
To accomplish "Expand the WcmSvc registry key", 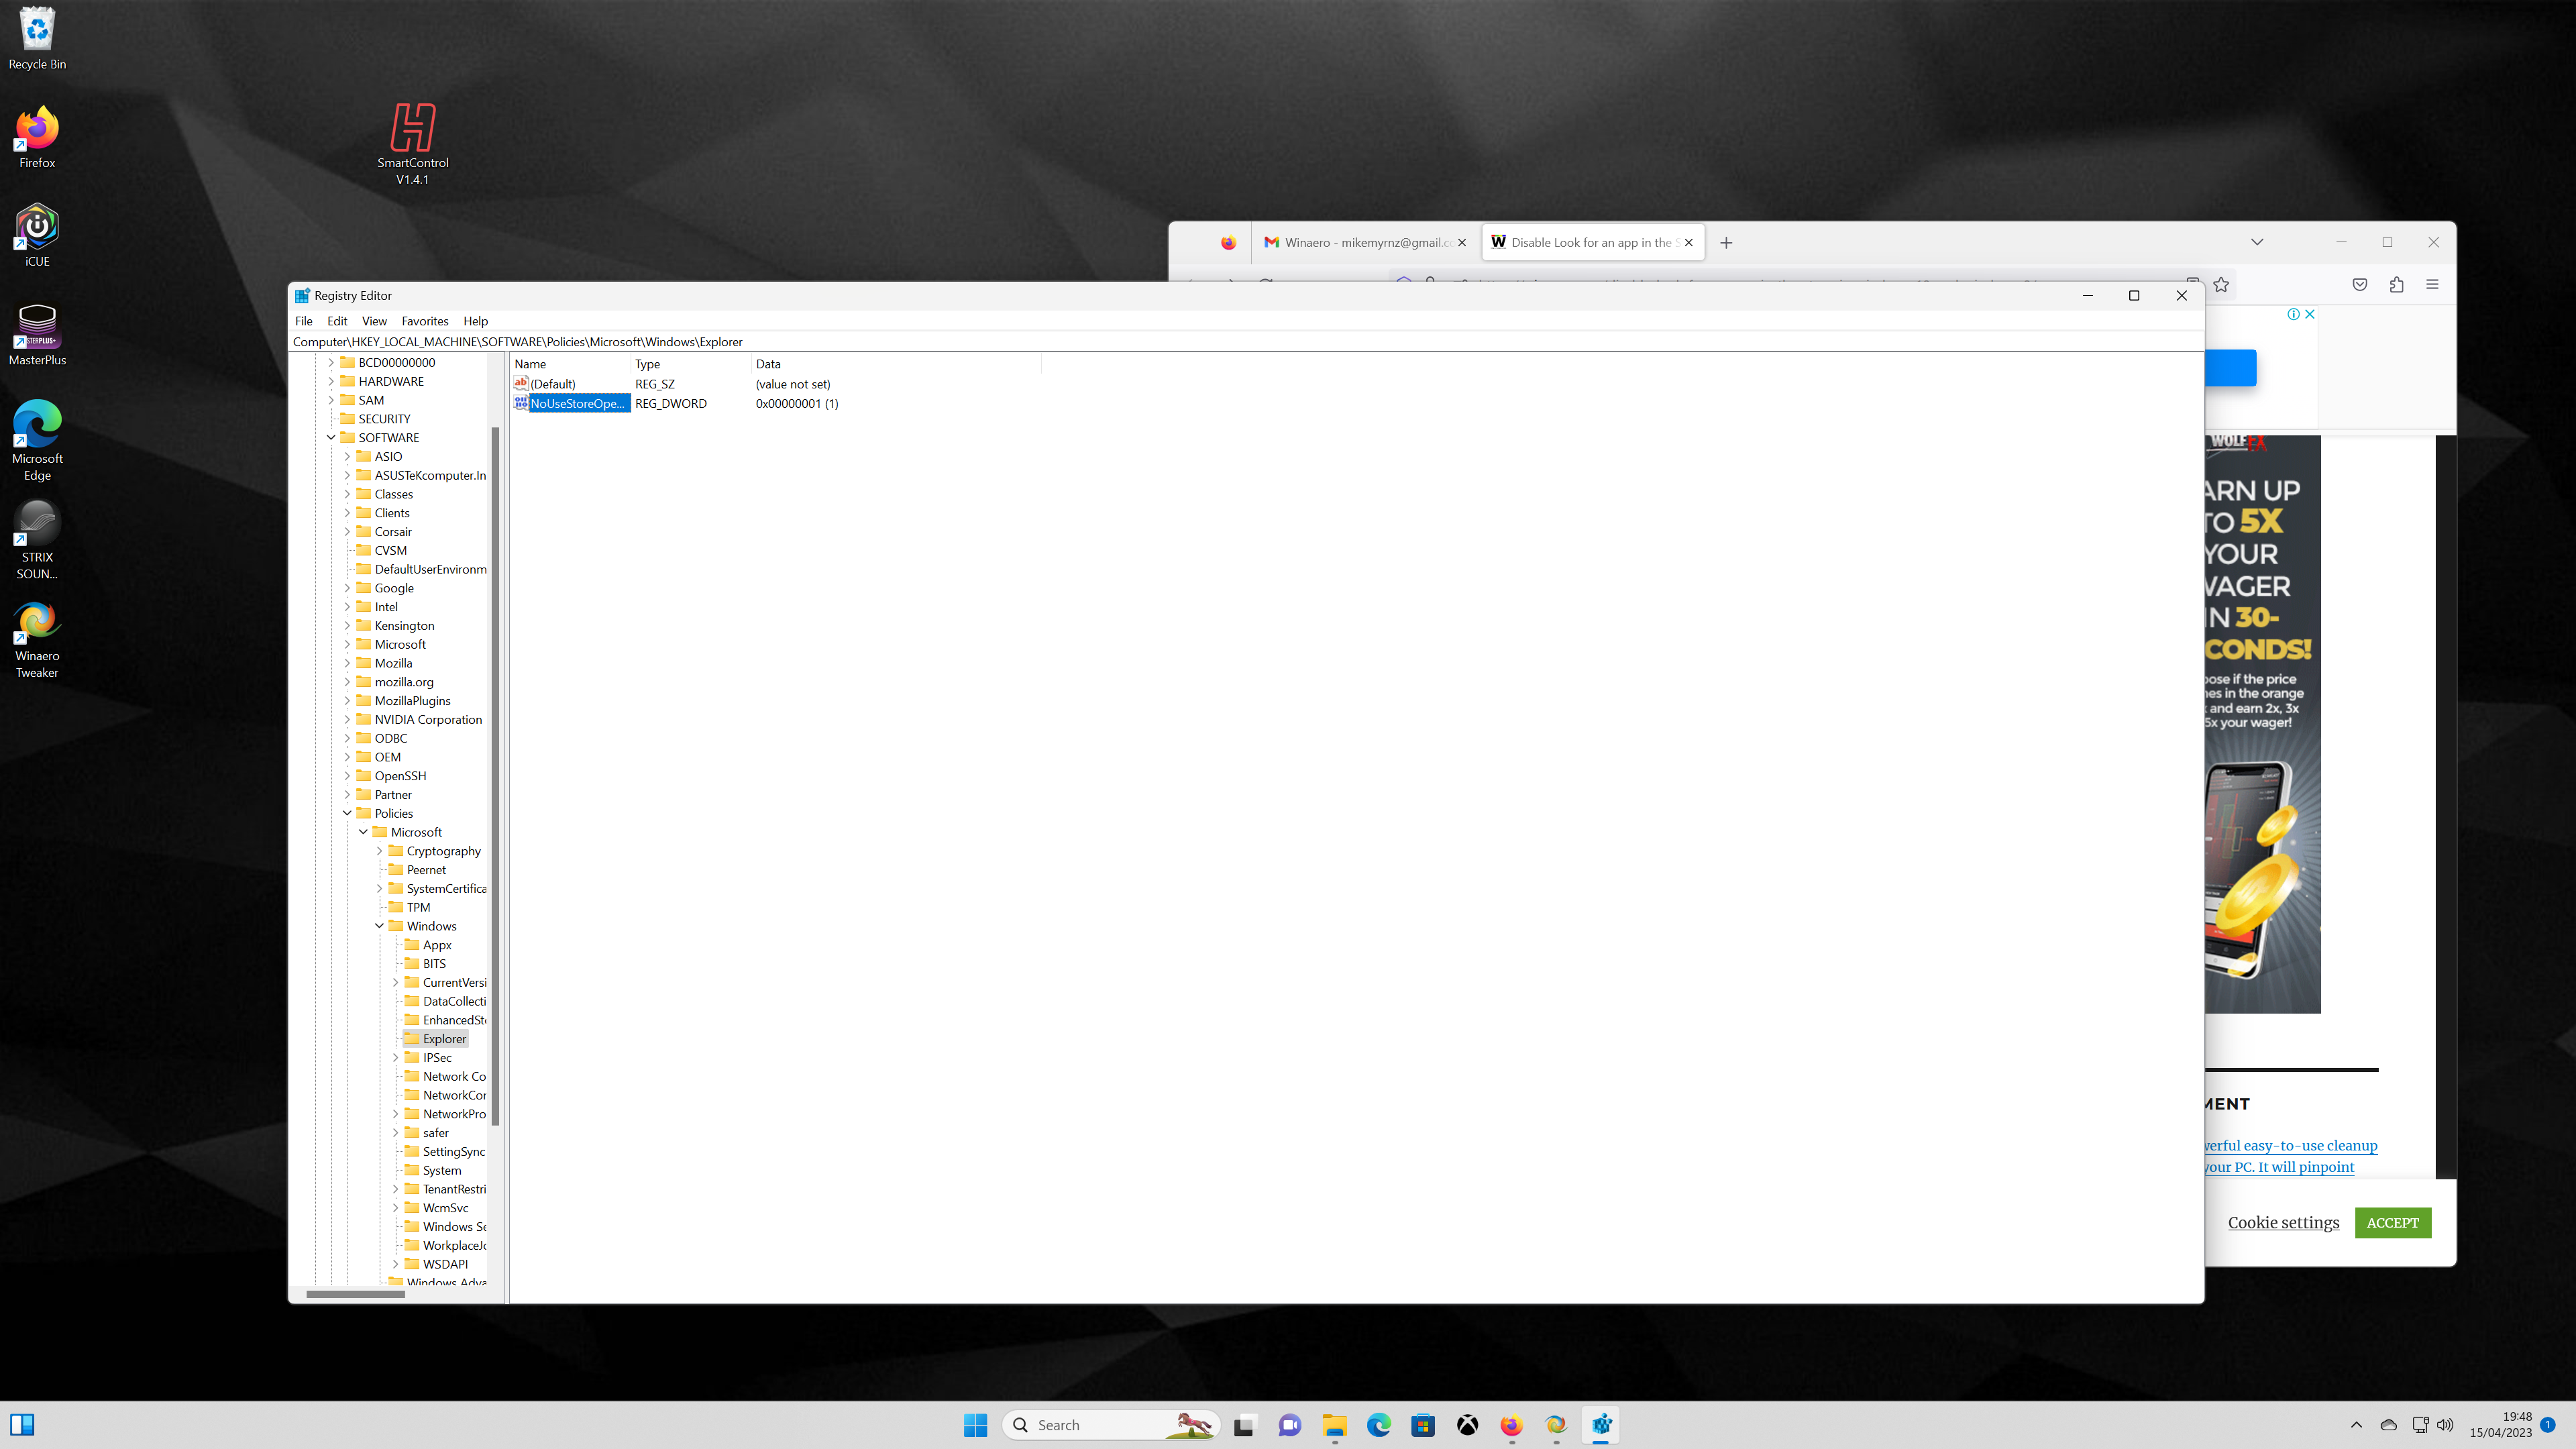I will (395, 1208).
